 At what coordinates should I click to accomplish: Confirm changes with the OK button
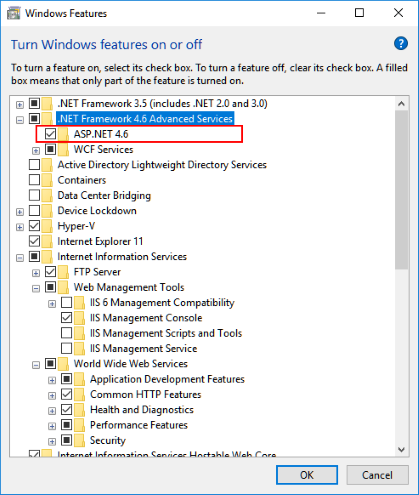(x=307, y=475)
